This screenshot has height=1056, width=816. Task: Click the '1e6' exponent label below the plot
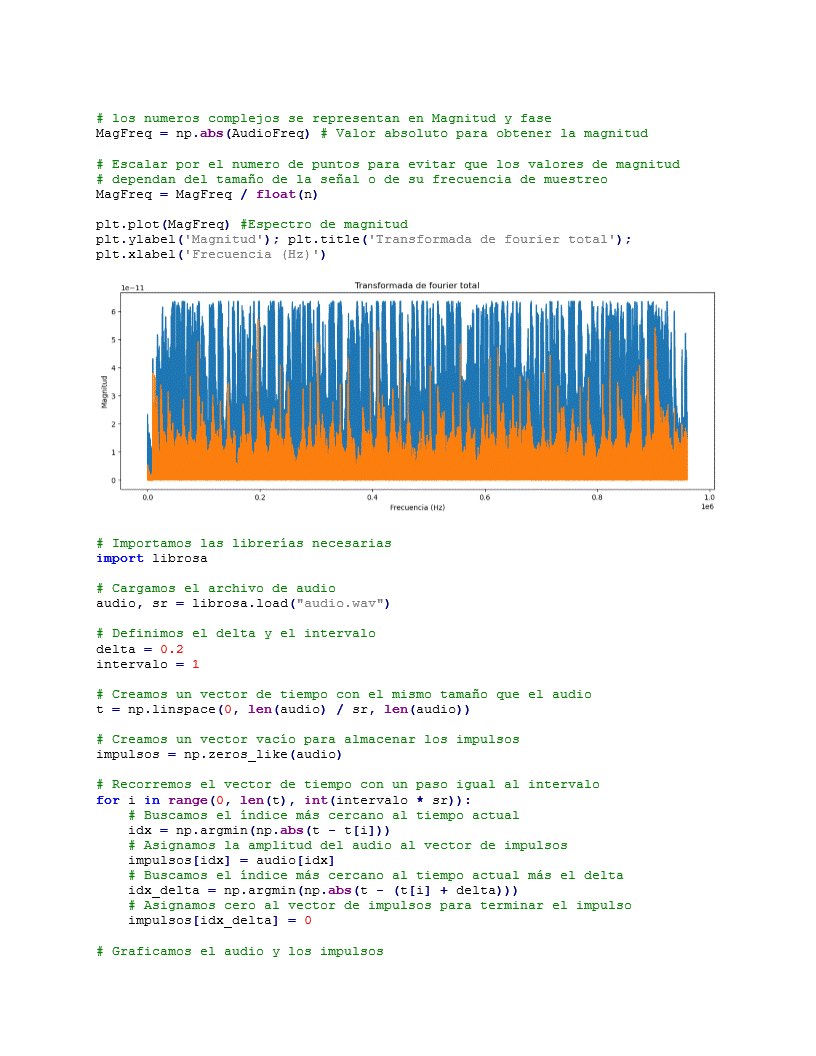pyautogui.click(x=706, y=507)
